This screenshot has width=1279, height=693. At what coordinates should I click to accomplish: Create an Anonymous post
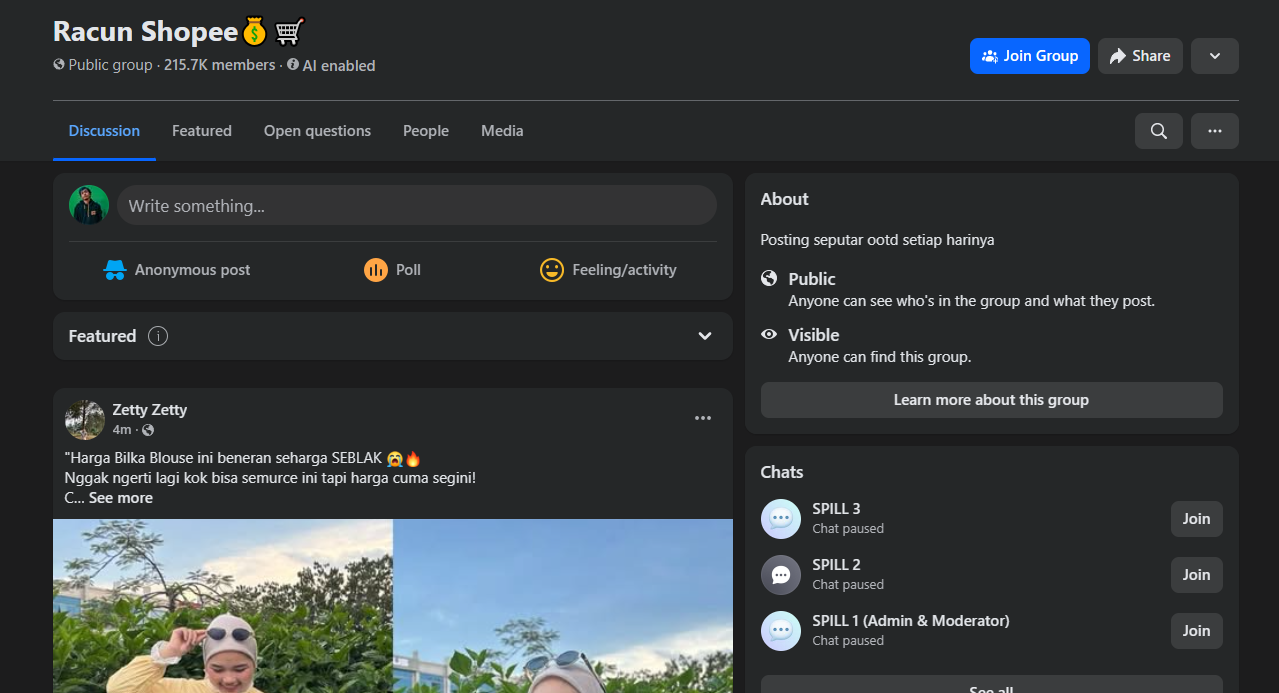[177, 270]
